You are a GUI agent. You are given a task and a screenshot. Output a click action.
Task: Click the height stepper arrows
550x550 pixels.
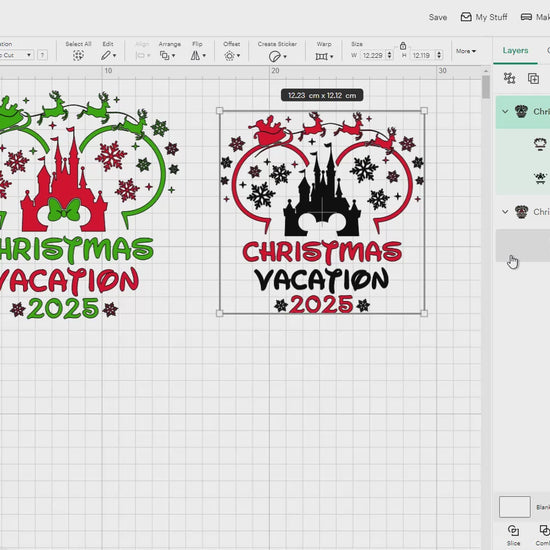[439, 55]
